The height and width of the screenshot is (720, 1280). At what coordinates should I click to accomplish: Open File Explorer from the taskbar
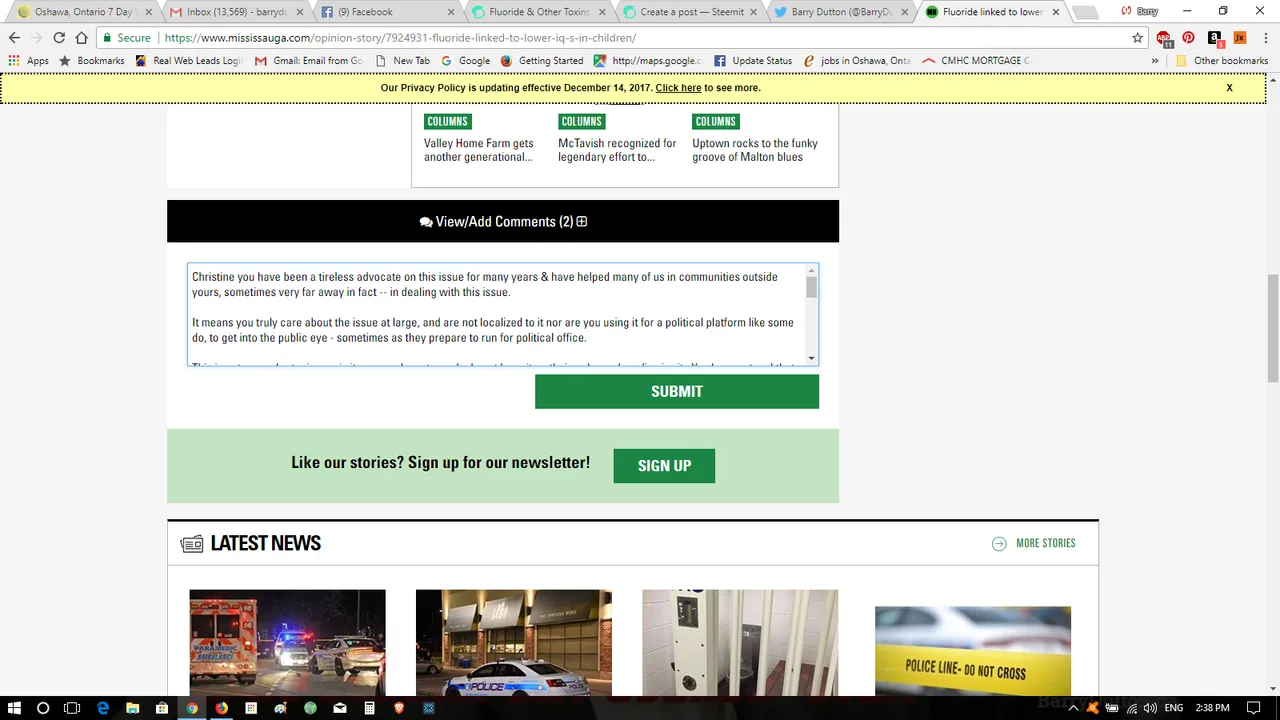click(132, 708)
